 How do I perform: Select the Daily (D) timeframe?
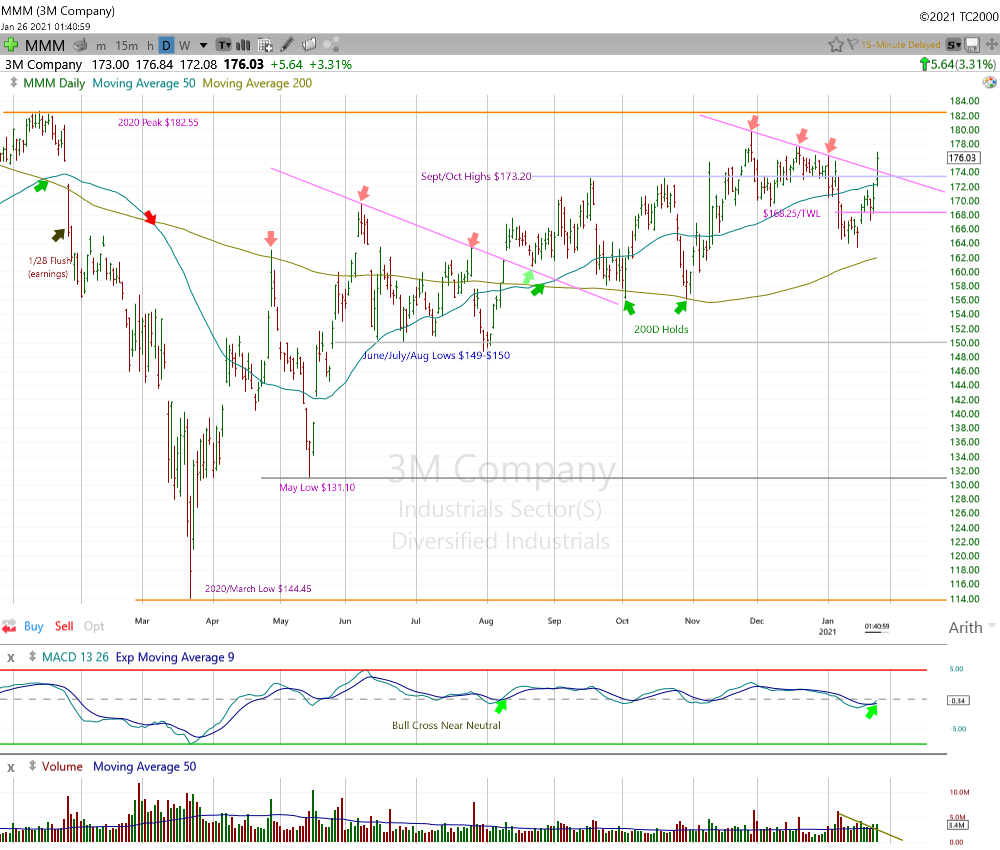click(166, 45)
